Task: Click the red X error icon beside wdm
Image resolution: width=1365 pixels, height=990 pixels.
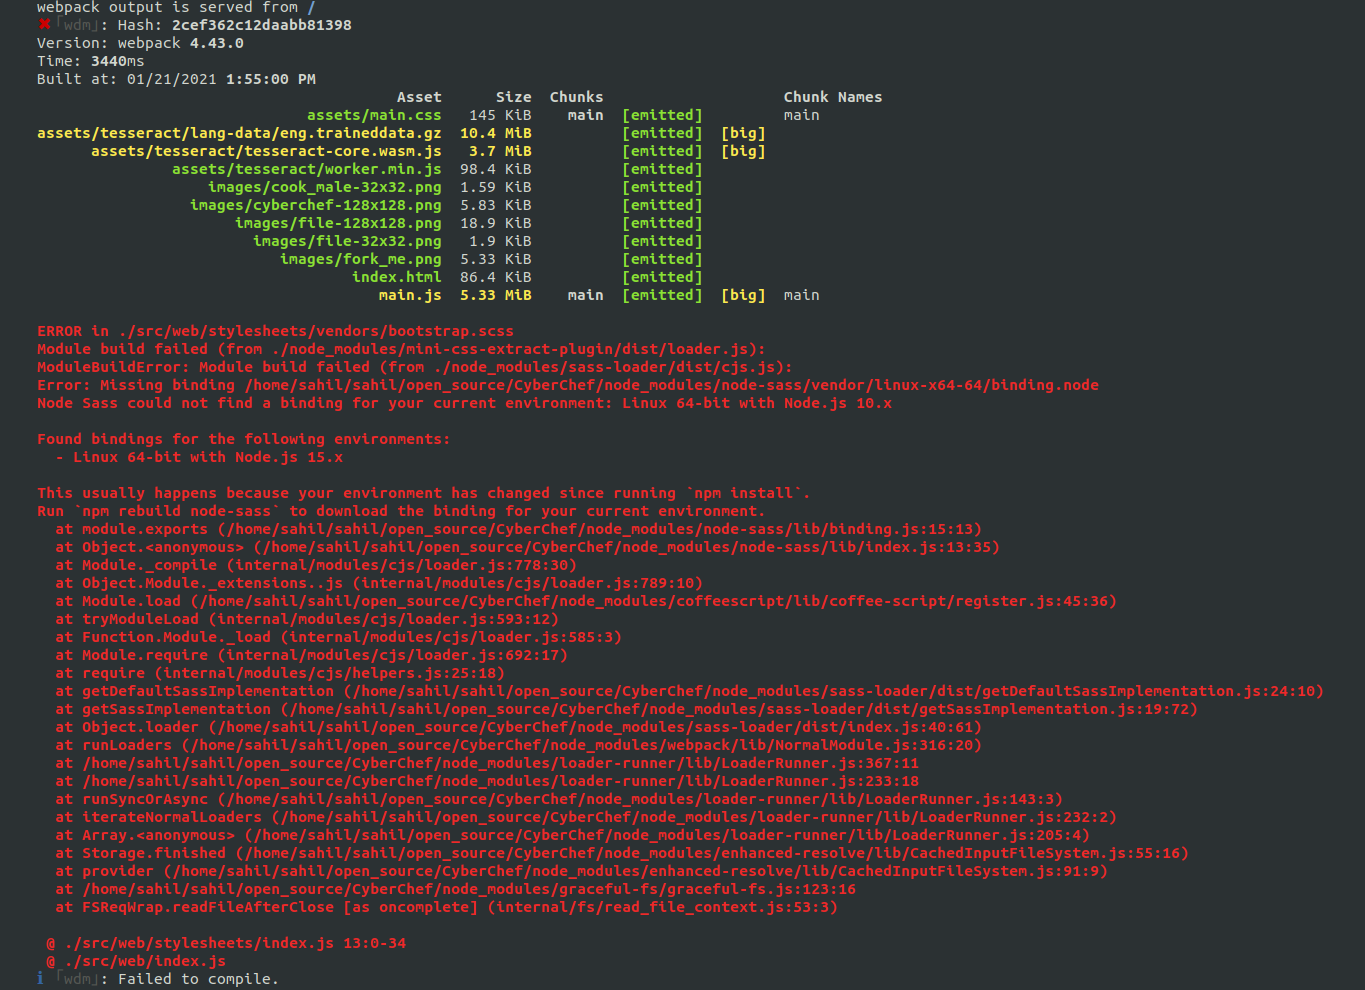Action: pos(42,24)
